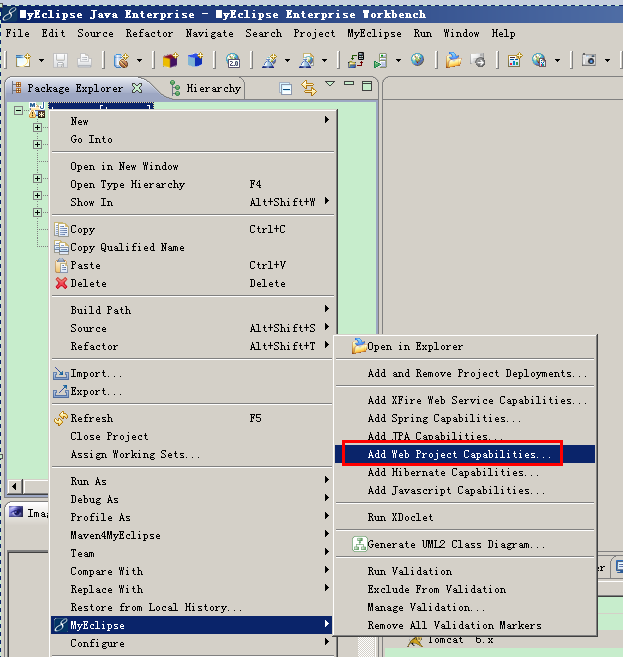Click the blue cube toolbar icon
The image size is (623, 657).
195,60
